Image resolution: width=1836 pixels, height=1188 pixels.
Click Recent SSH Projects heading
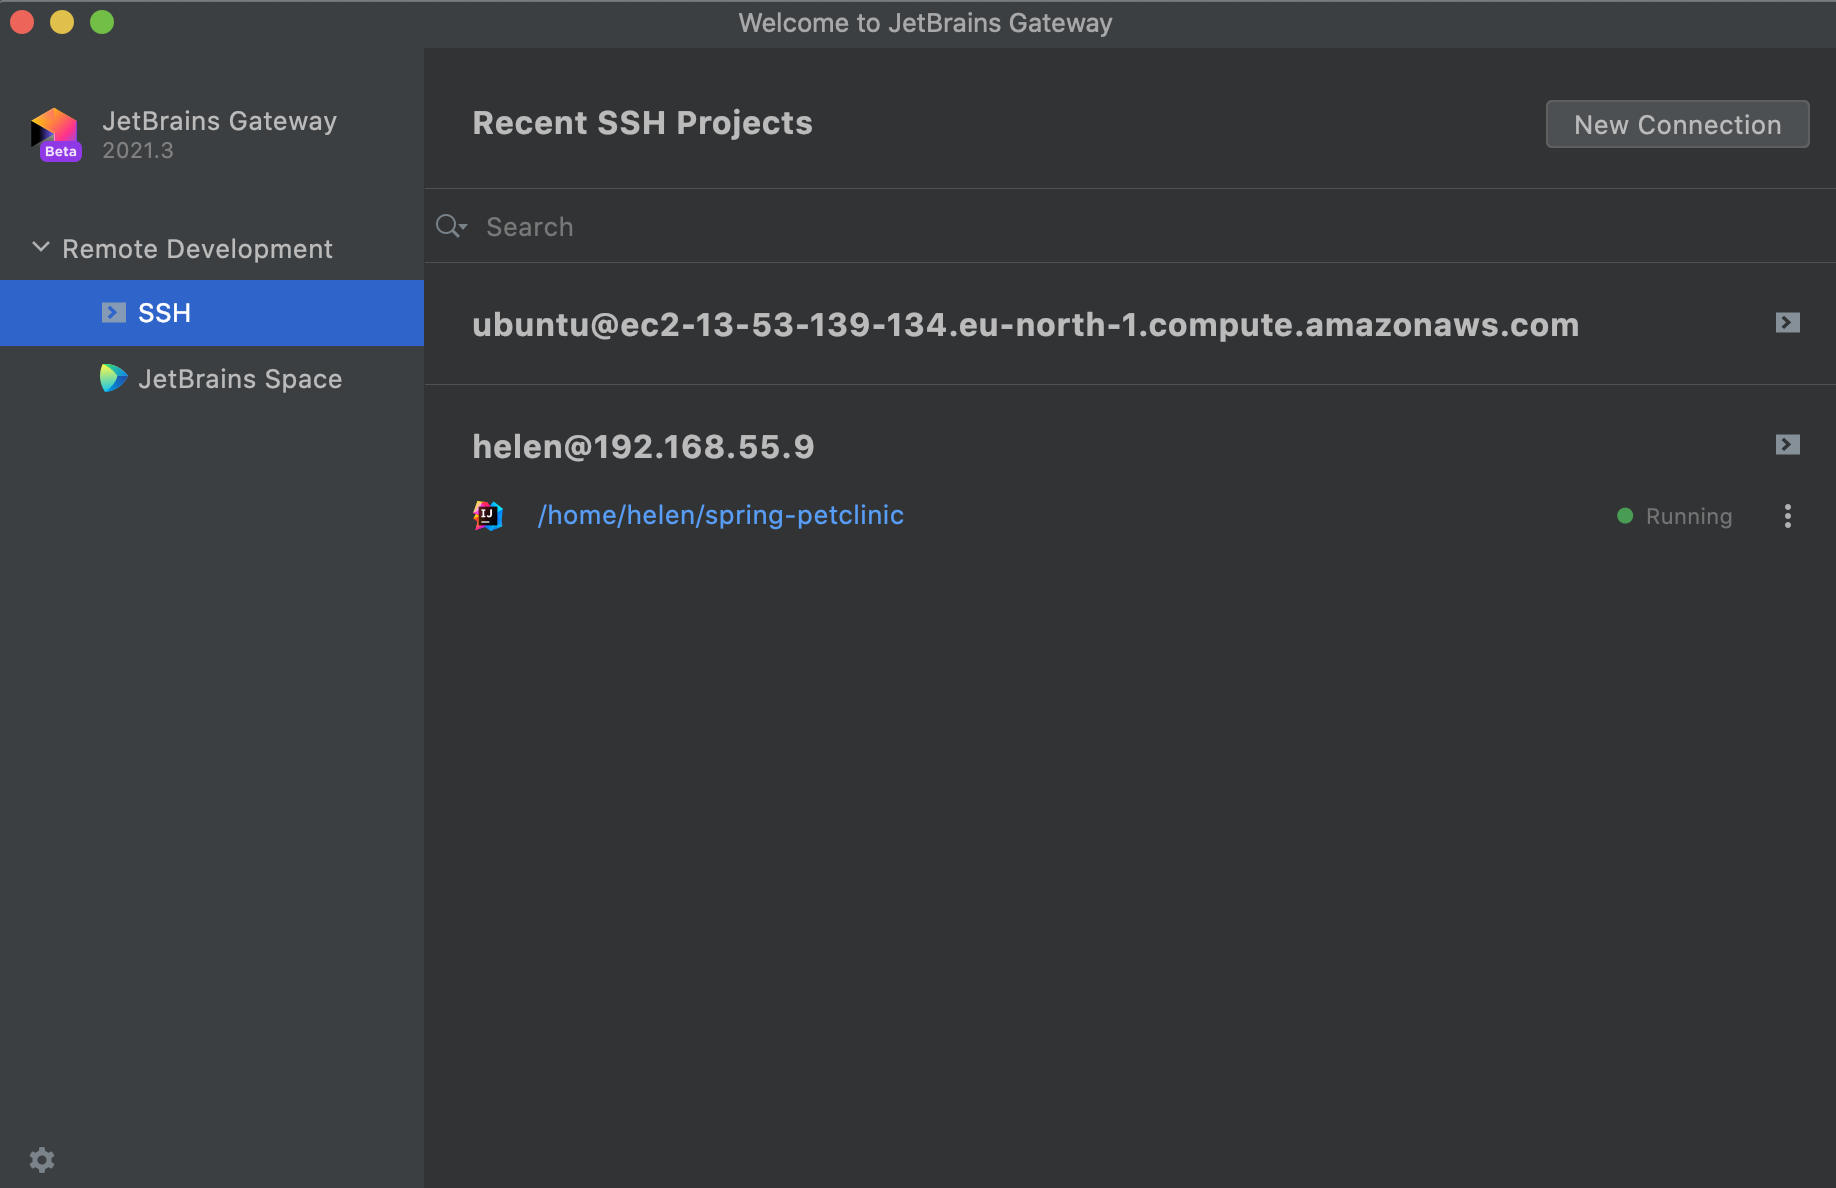pos(642,123)
